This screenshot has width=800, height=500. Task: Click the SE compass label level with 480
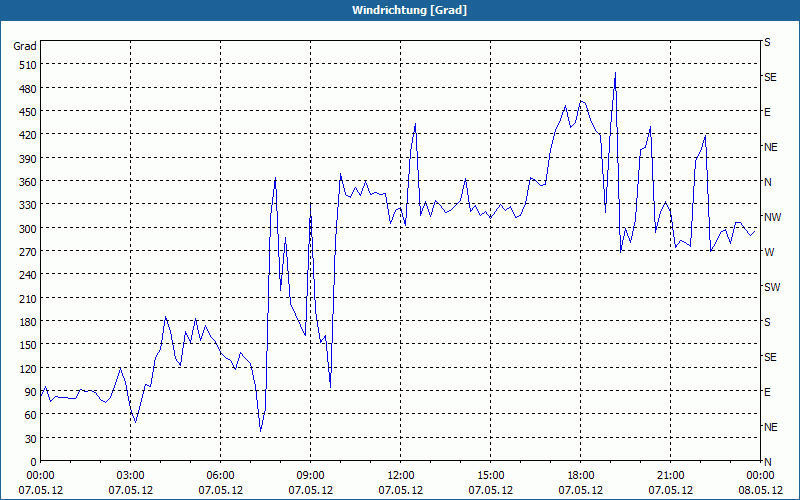coord(770,77)
